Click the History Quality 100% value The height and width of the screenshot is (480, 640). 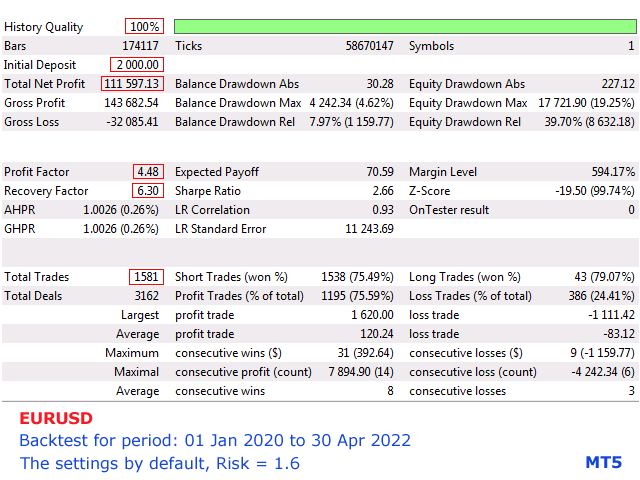(144, 27)
